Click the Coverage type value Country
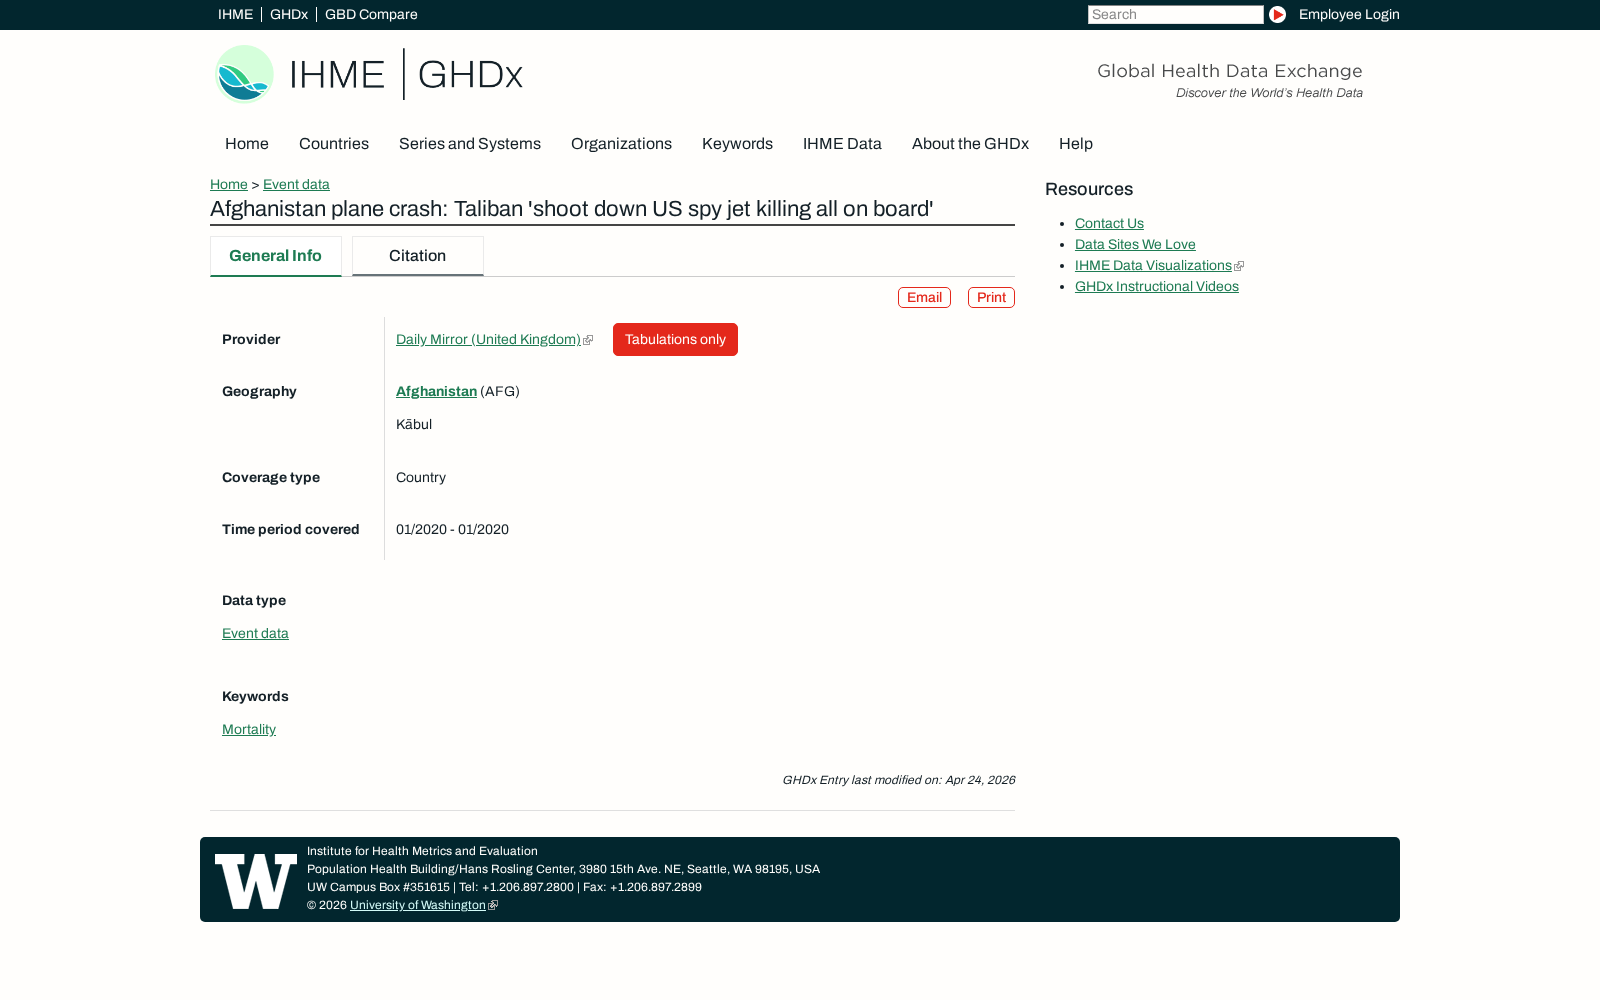The width and height of the screenshot is (1600, 1000). pyautogui.click(x=421, y=478)
